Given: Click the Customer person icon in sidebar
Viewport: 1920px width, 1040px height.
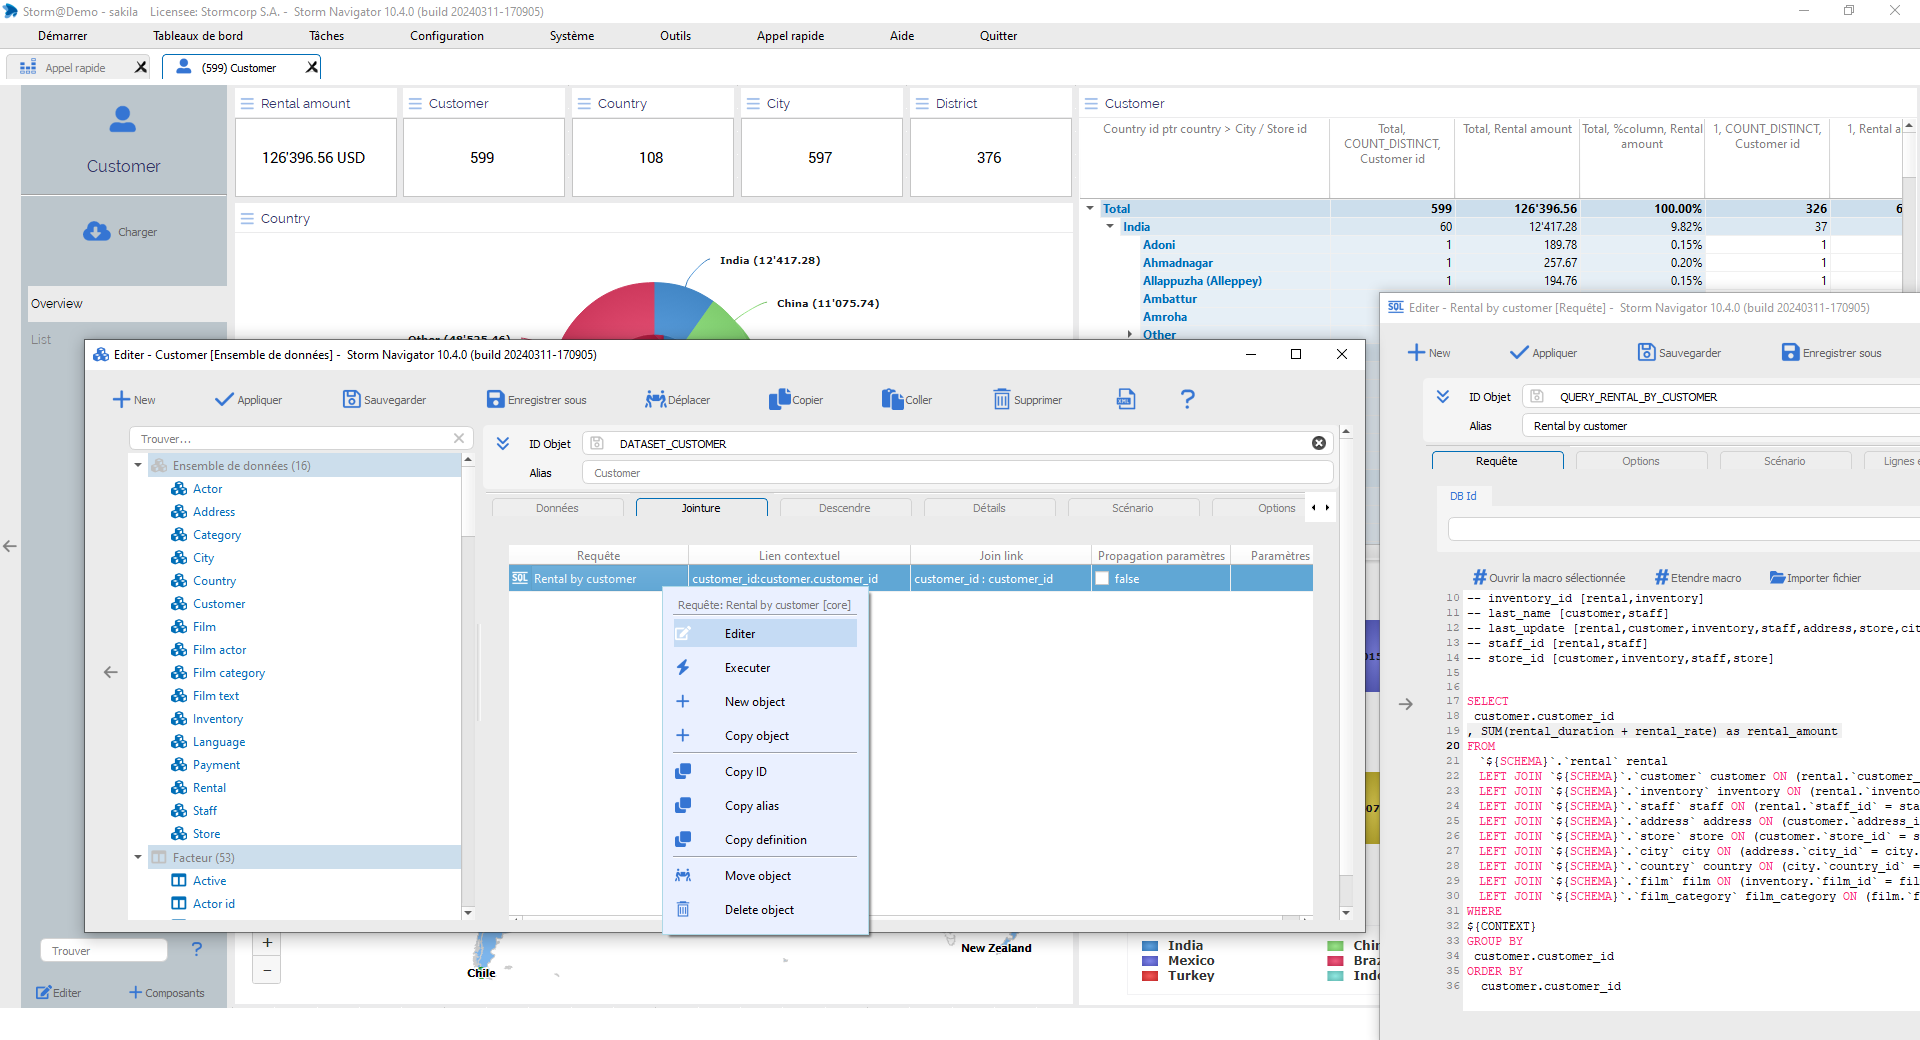Looking at the screenshot, I should pos(123,119).
